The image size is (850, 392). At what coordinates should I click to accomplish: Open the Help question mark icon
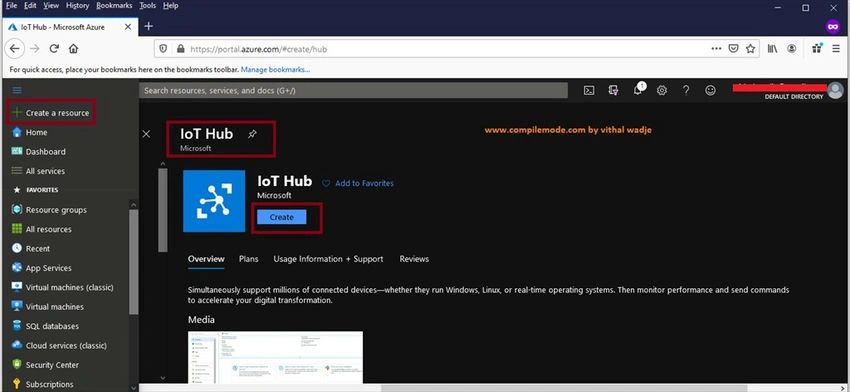coord(686,91)
